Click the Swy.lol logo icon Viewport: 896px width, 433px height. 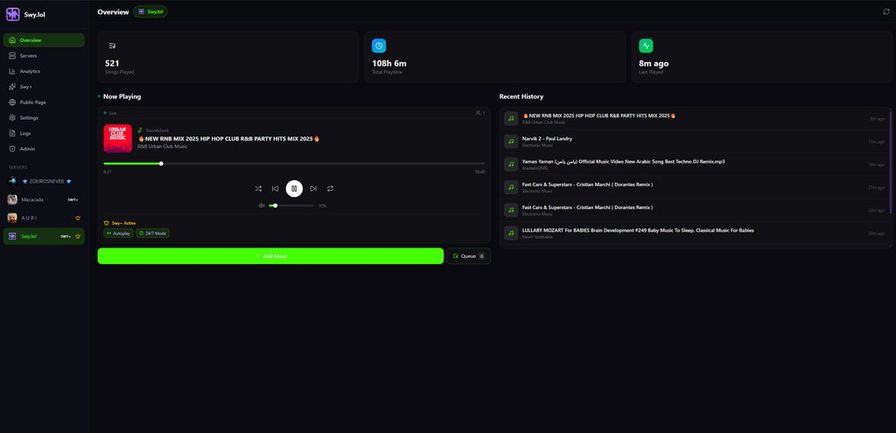click(13, 14)
